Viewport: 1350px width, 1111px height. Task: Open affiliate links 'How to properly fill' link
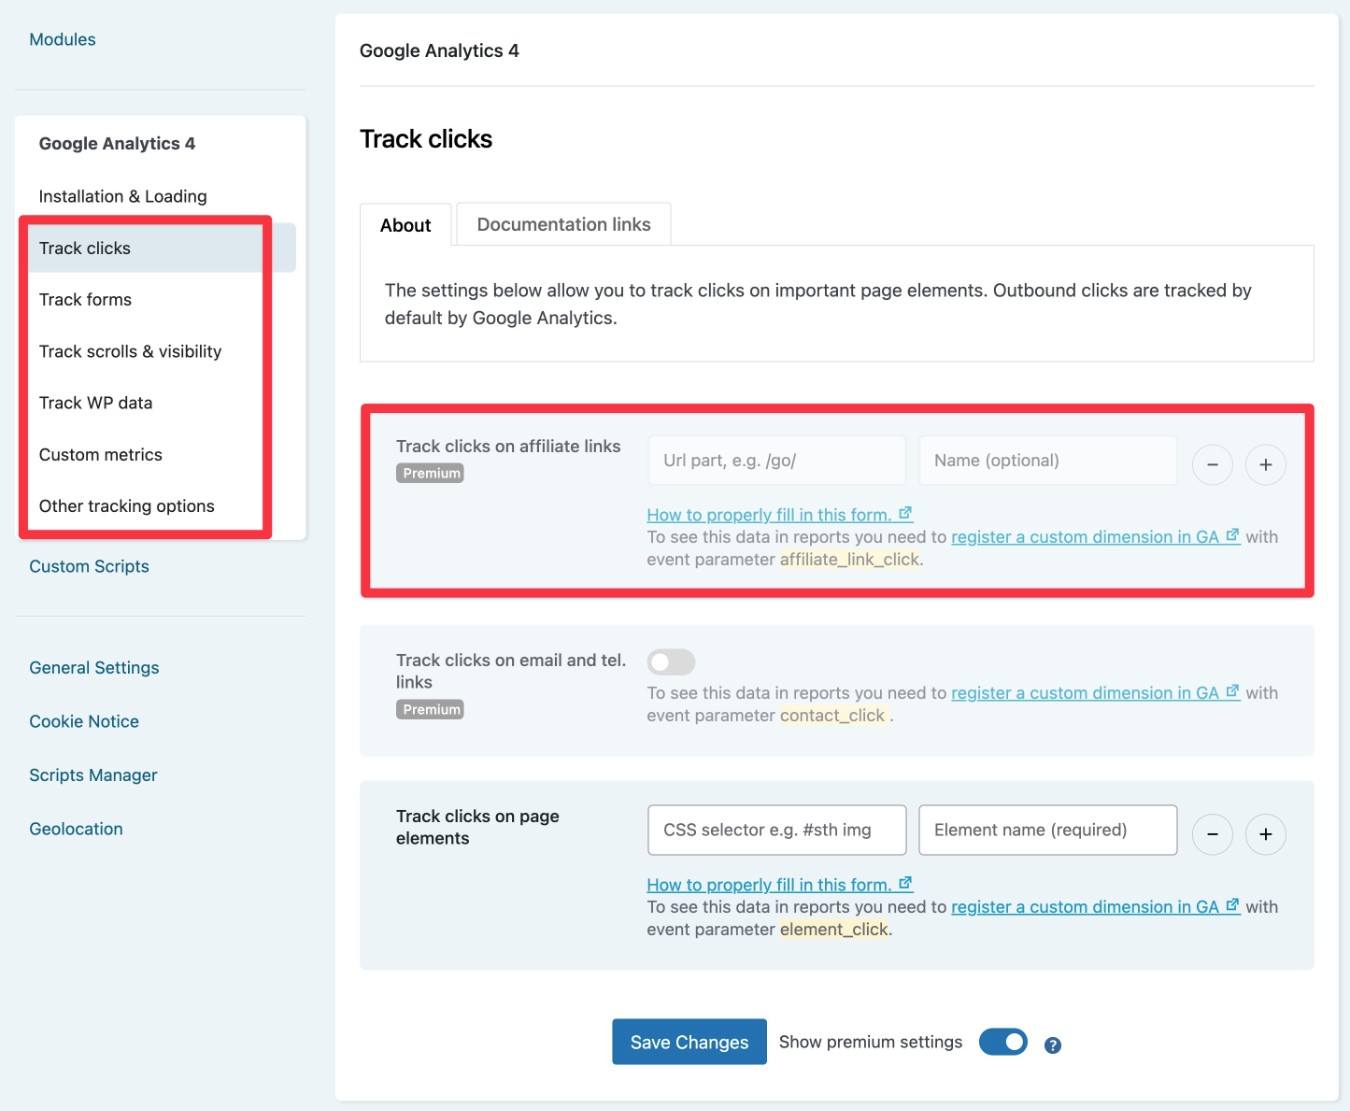[x=779, y=515]
